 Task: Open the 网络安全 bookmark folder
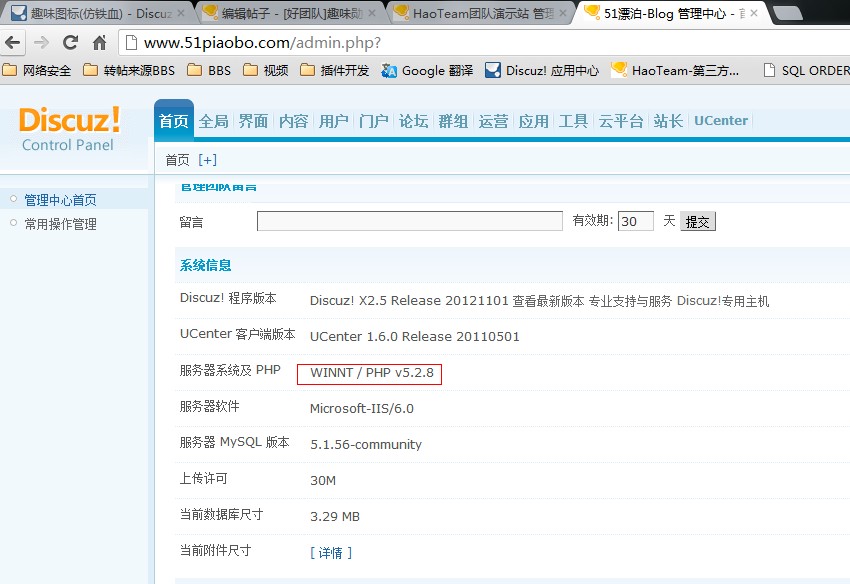tap(37, 70)
